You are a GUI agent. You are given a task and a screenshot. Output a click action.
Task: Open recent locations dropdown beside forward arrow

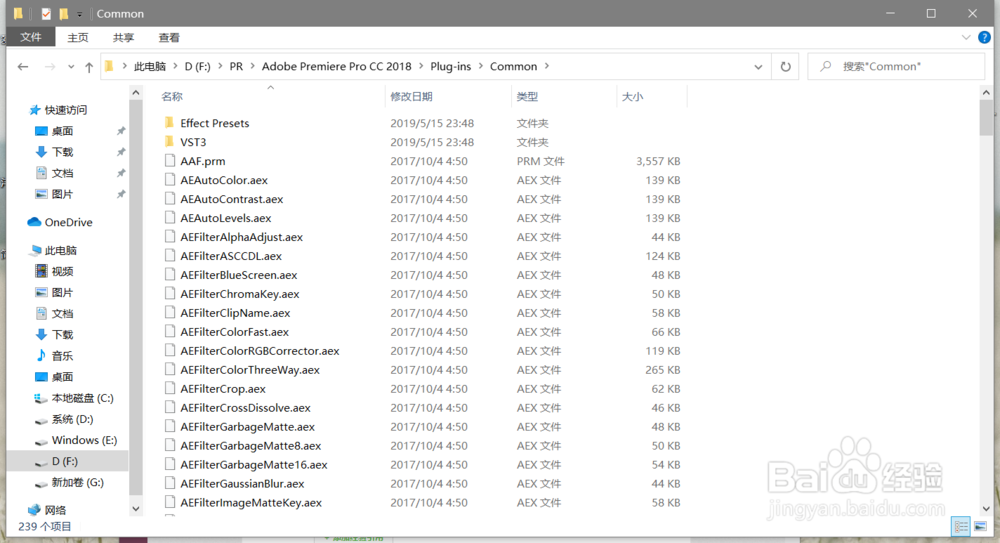point(71,66)
